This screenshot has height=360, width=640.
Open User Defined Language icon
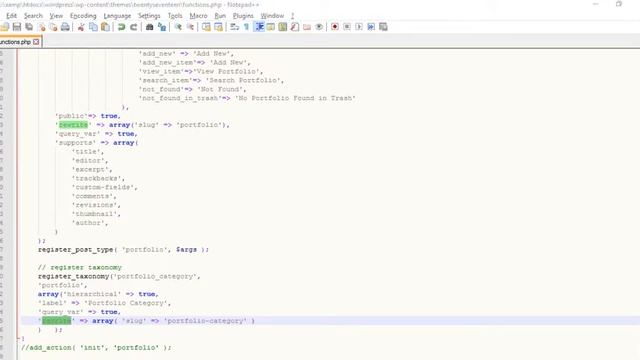tap(271, 27)
